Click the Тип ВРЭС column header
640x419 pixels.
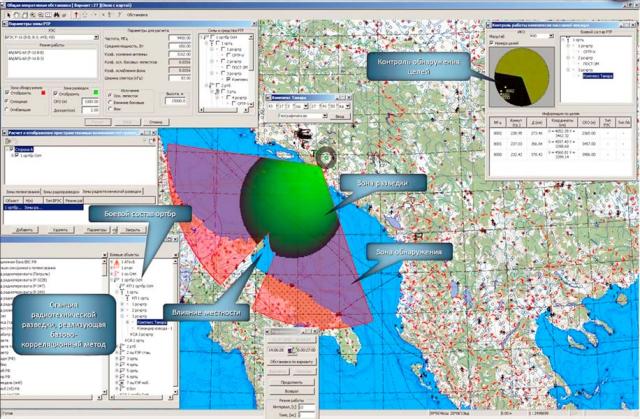pos(53,200)
